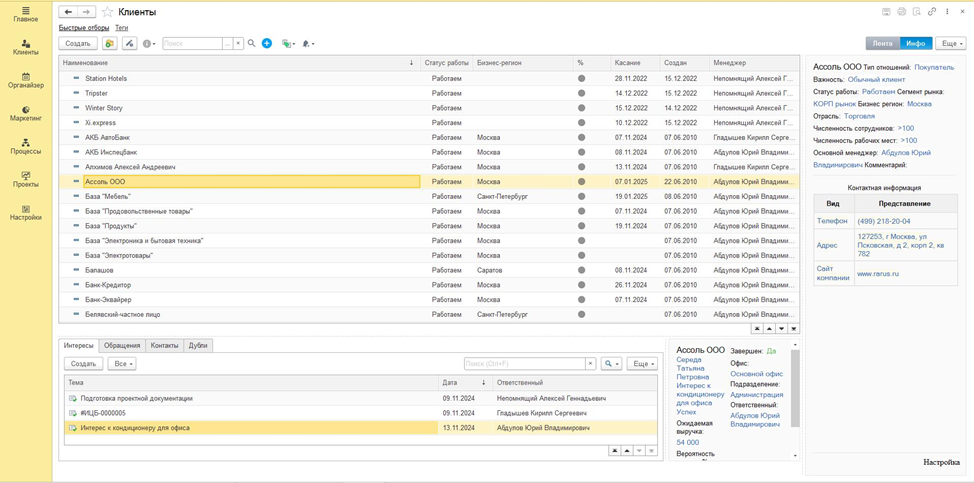This screenshot has width=974, height=483.
Task: Open the Процессы sidebar section
Action: coord(25,147)
